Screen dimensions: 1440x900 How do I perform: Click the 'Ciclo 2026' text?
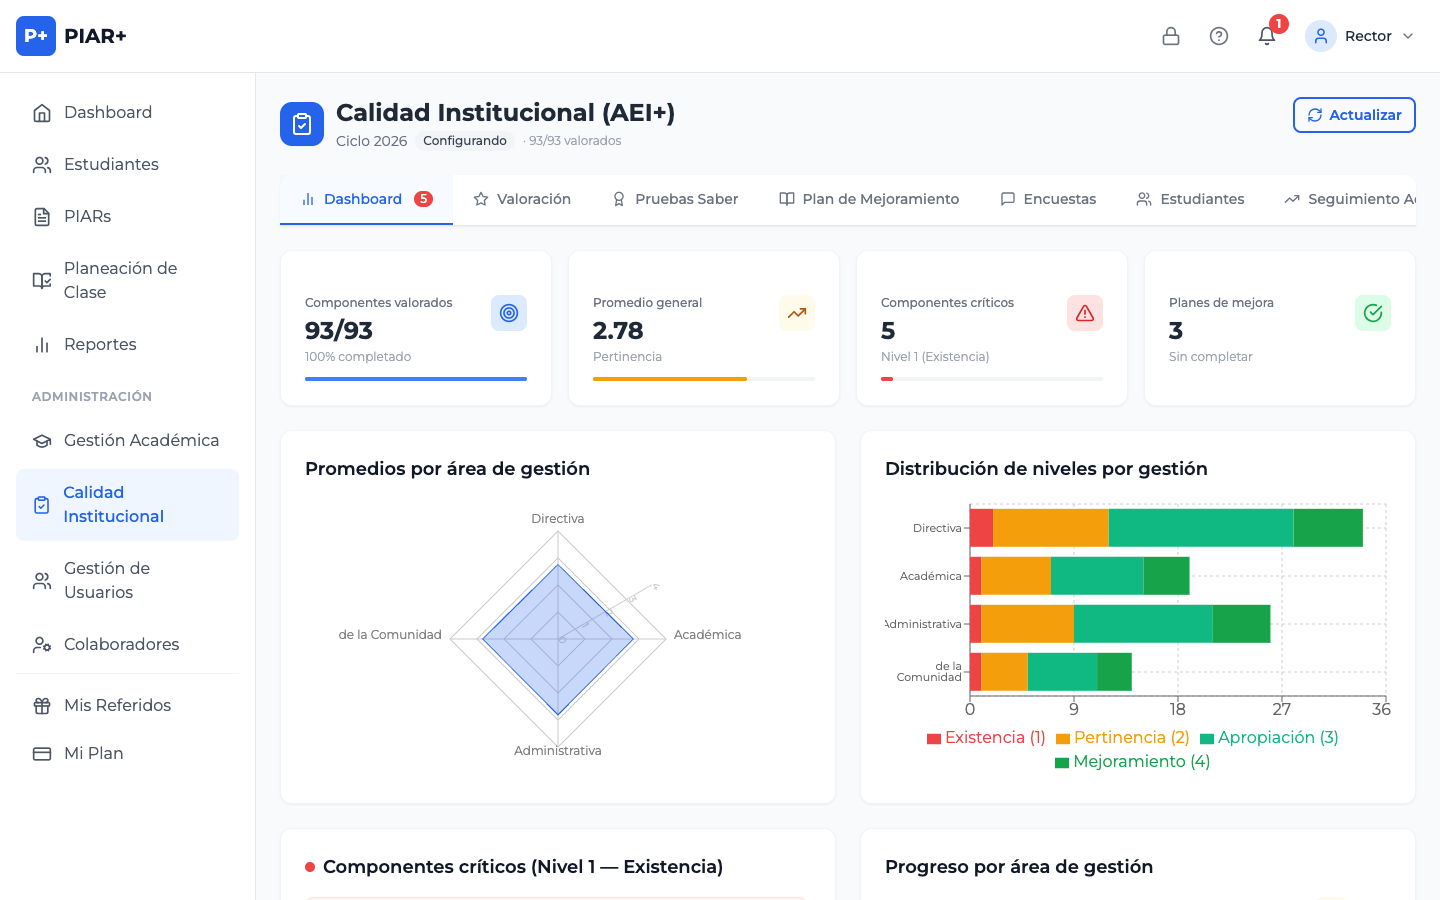pos(372,141)
